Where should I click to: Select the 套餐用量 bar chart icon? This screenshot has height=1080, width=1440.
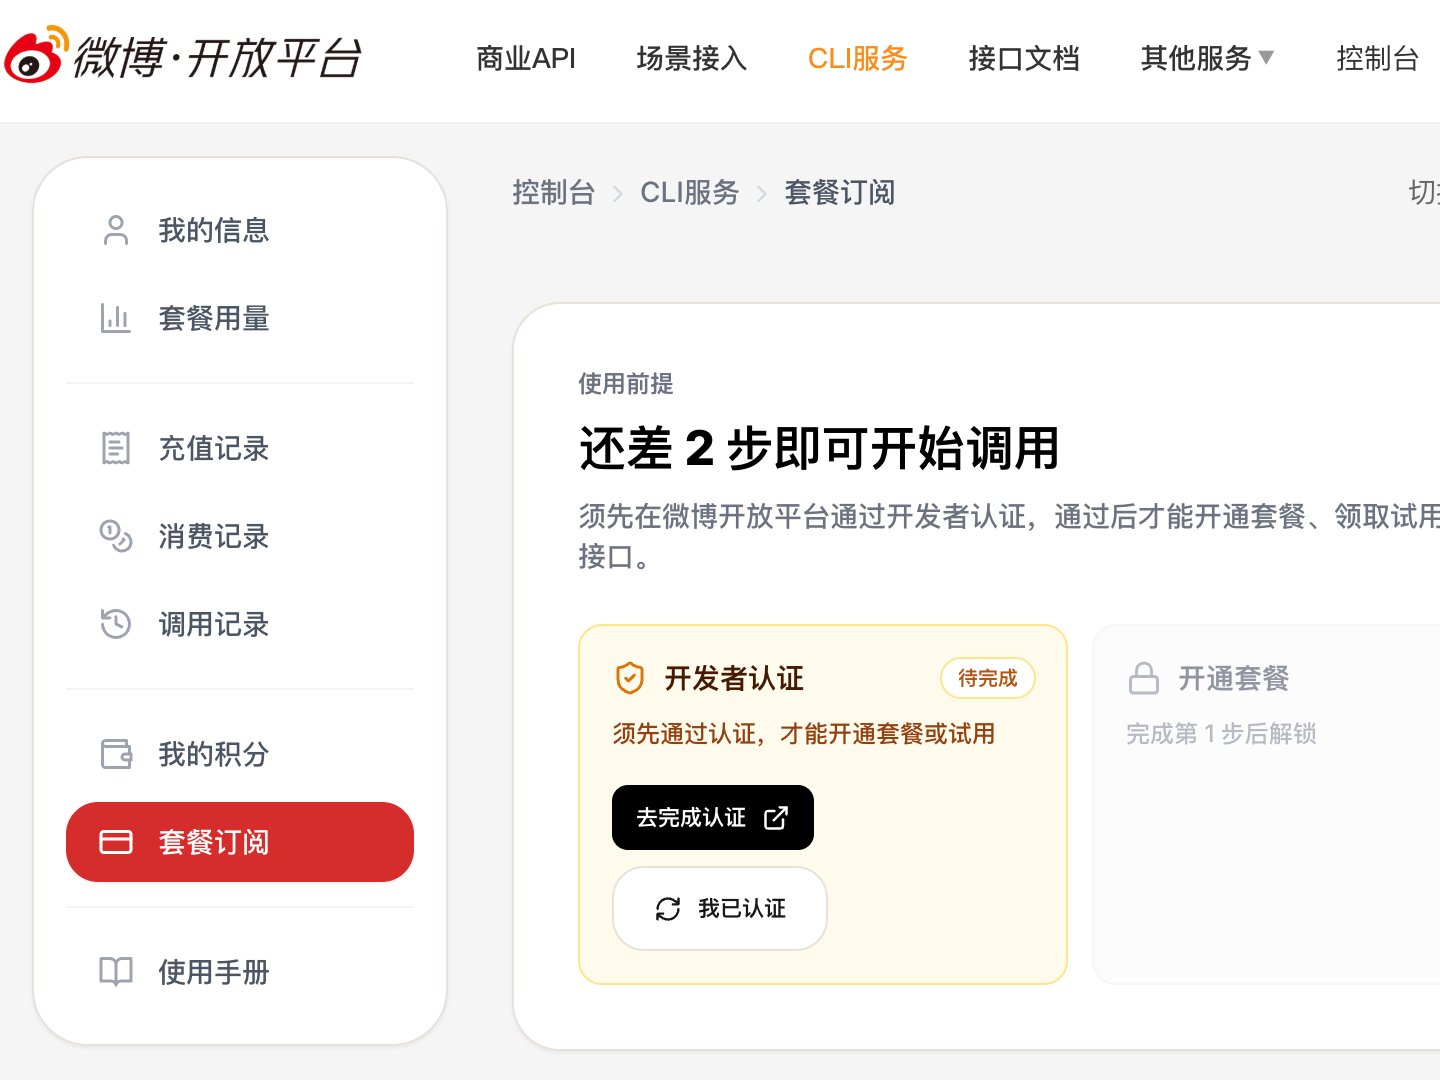click(116, 318)
